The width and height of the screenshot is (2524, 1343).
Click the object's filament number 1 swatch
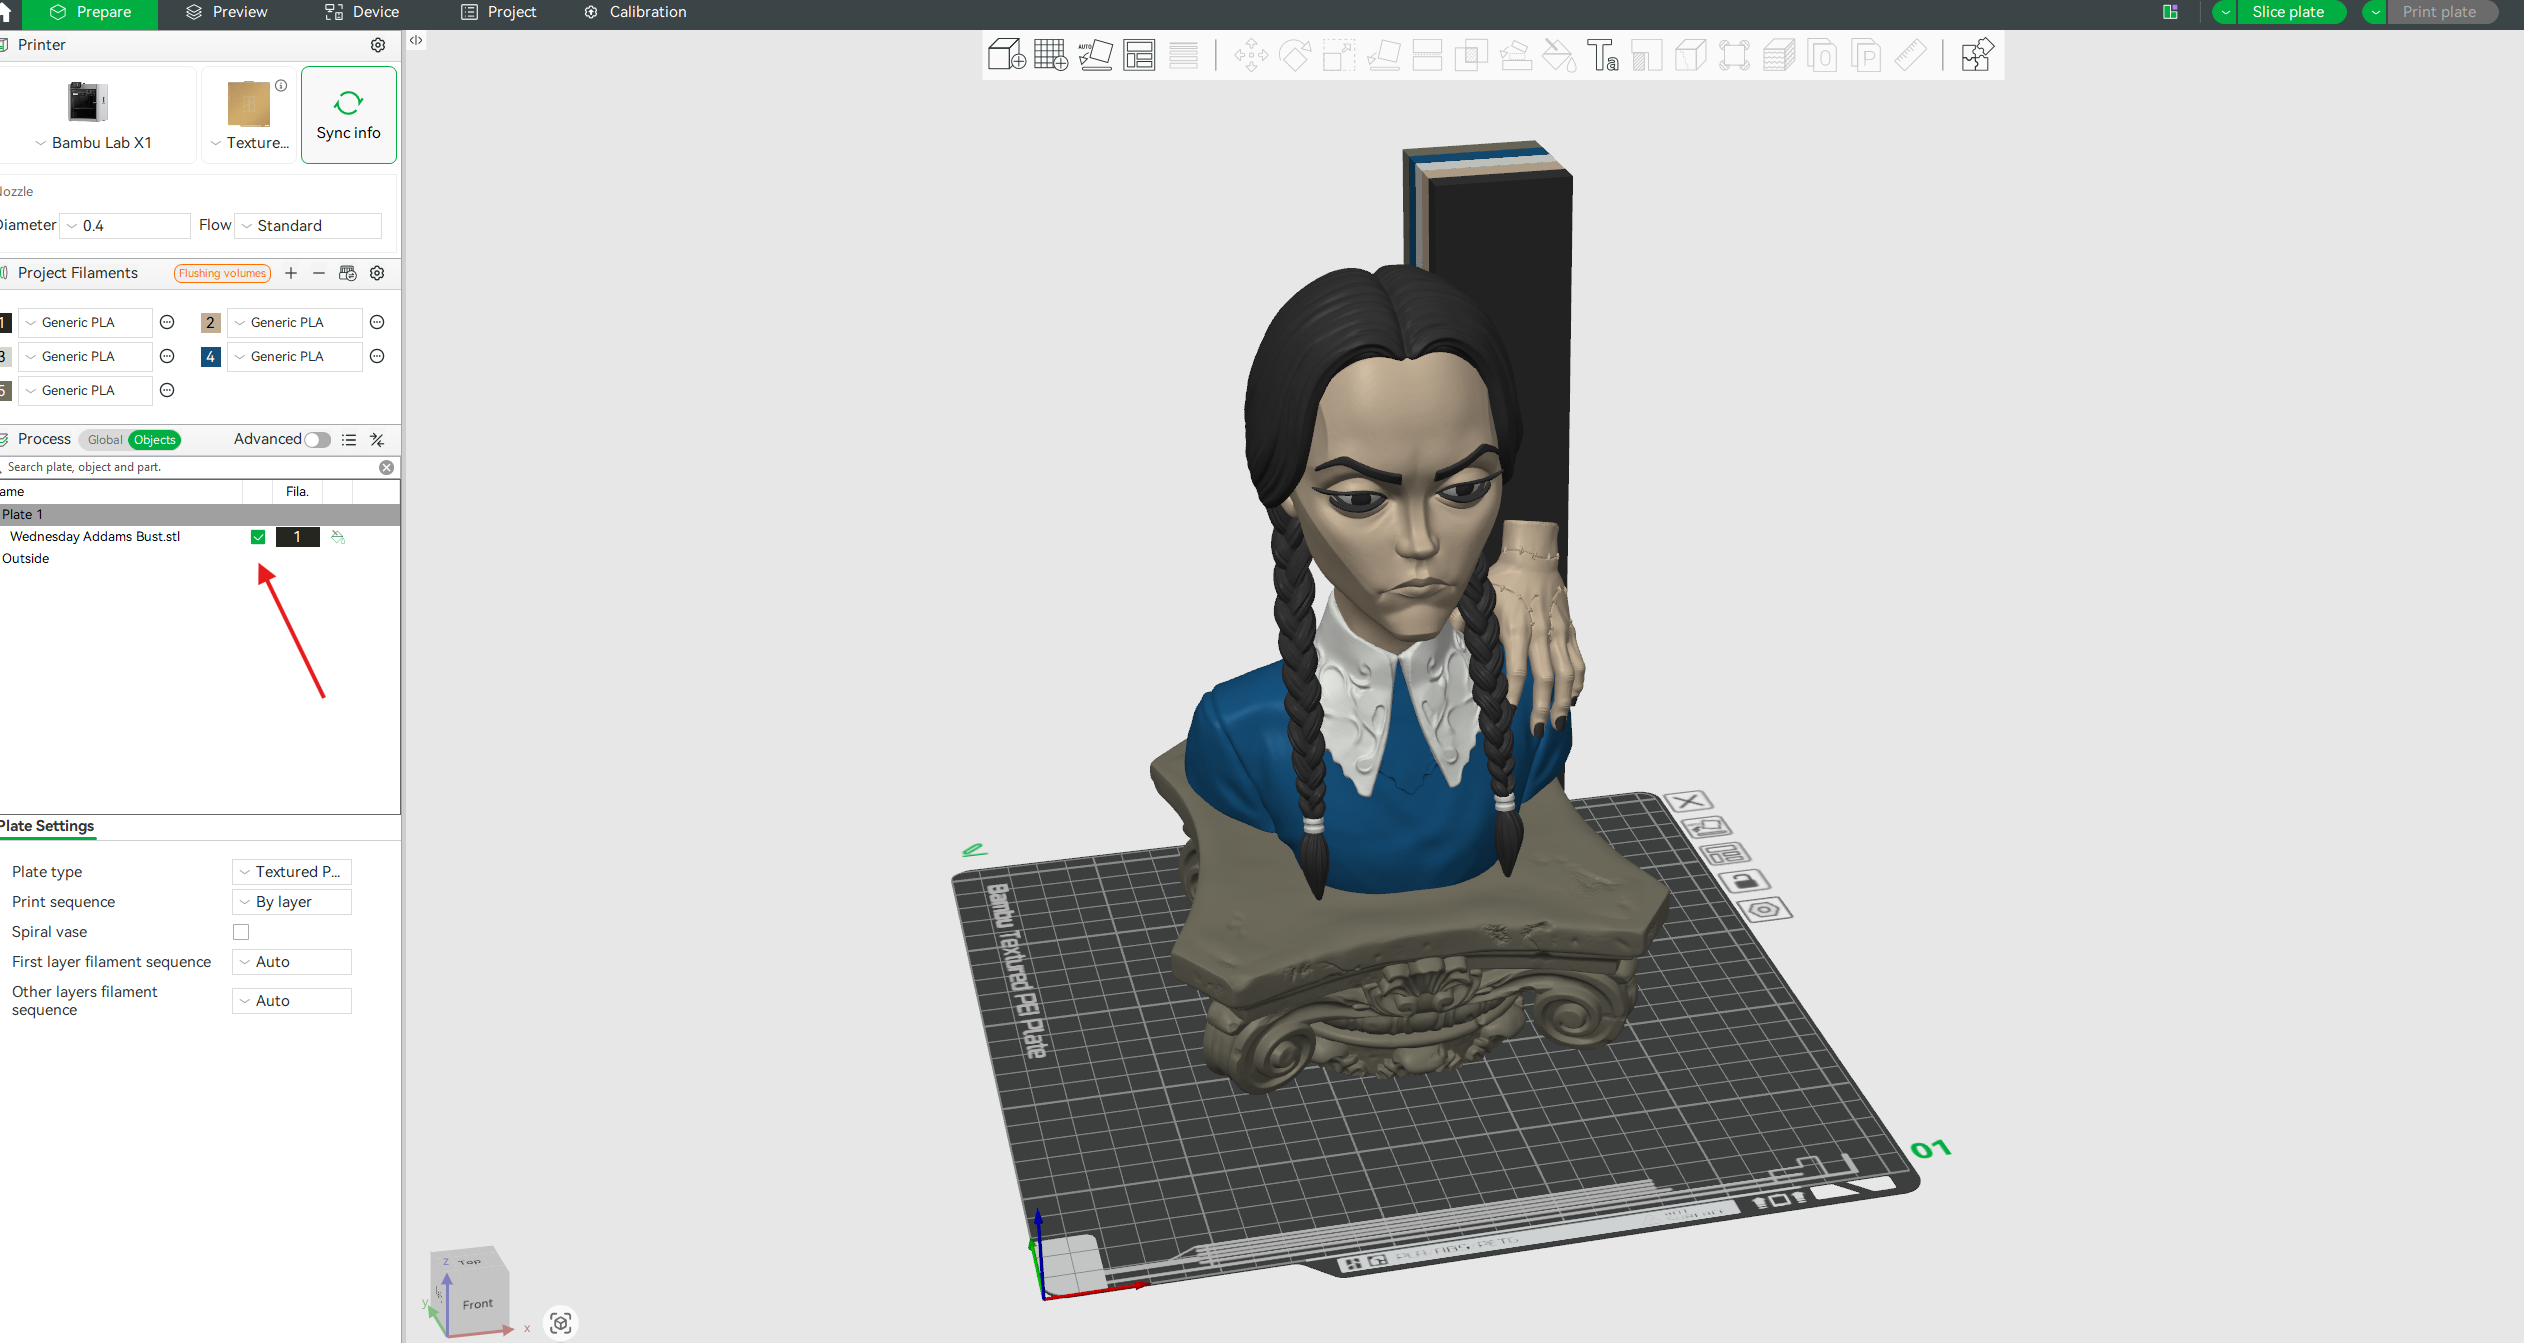tap(297, 537)
